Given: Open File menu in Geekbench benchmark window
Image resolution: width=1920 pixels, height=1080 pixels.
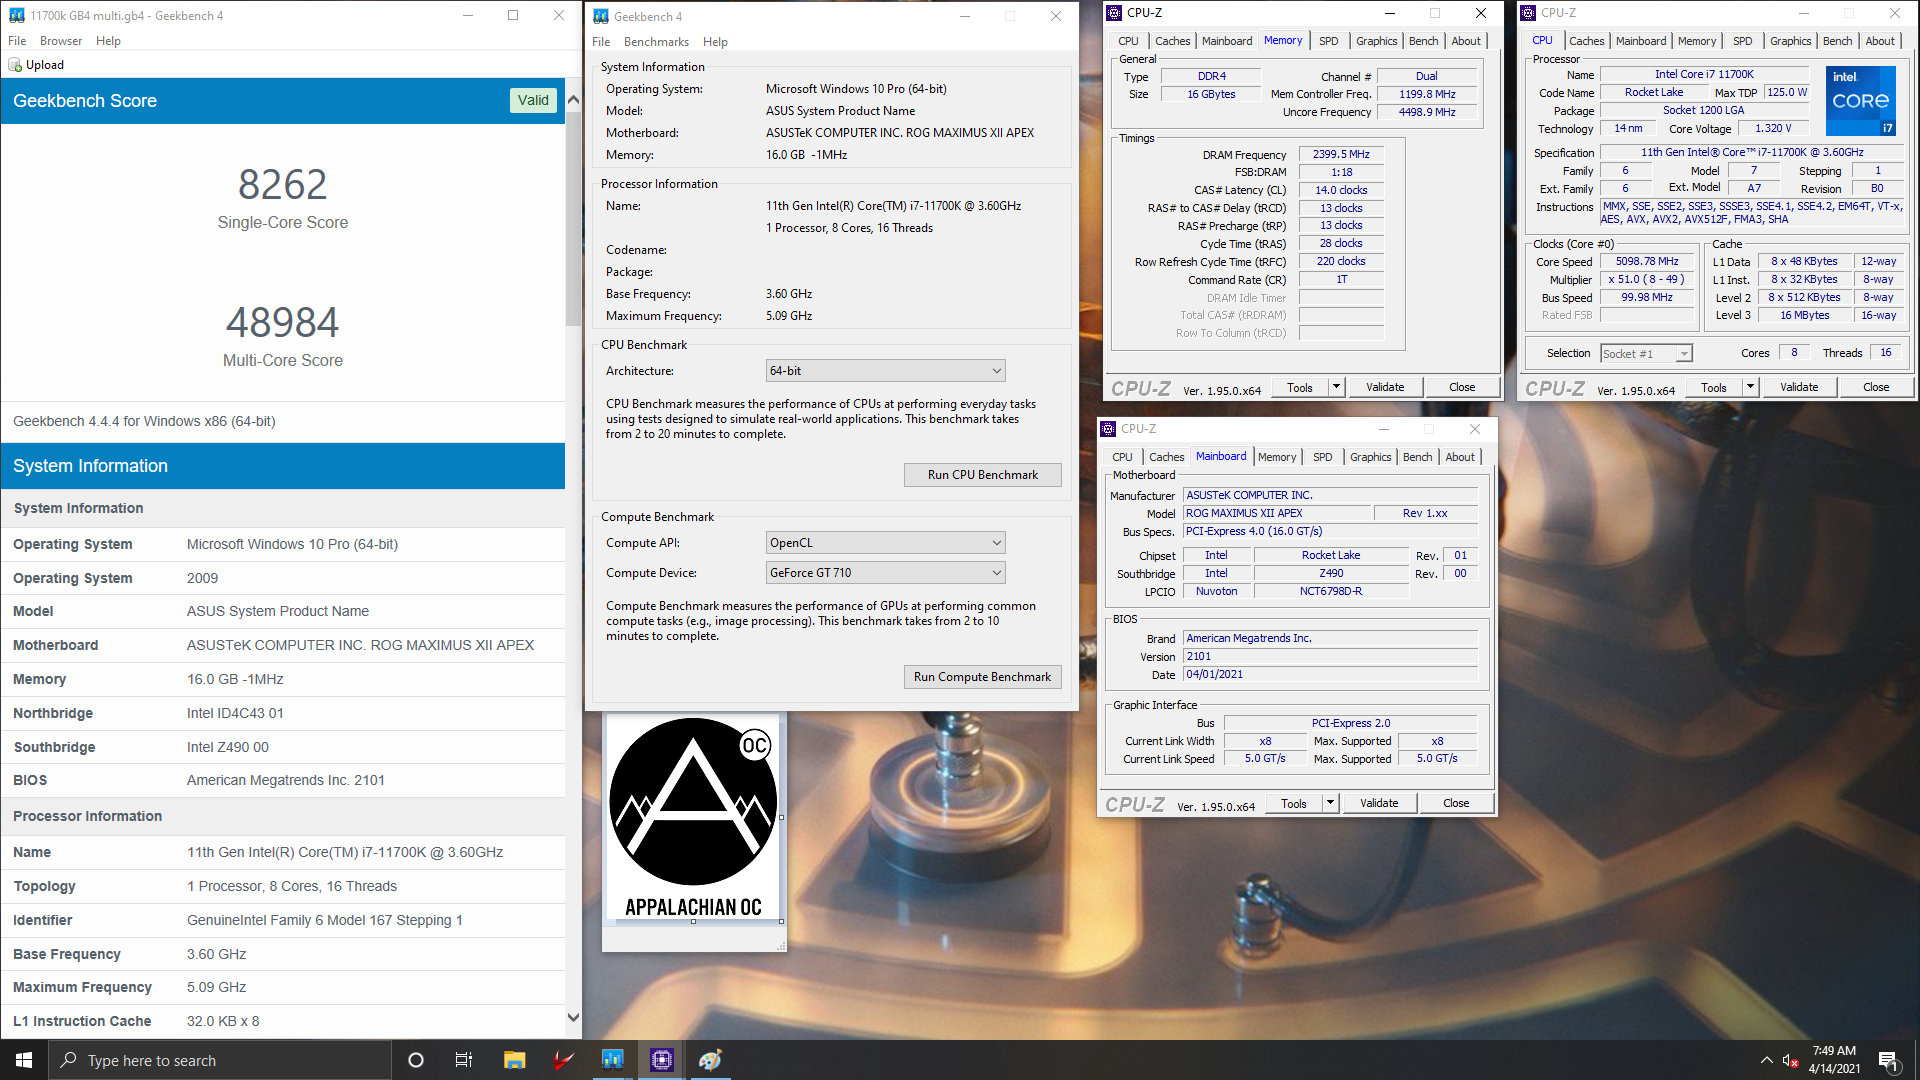Looking at the screenshot, I should (601, 42).
